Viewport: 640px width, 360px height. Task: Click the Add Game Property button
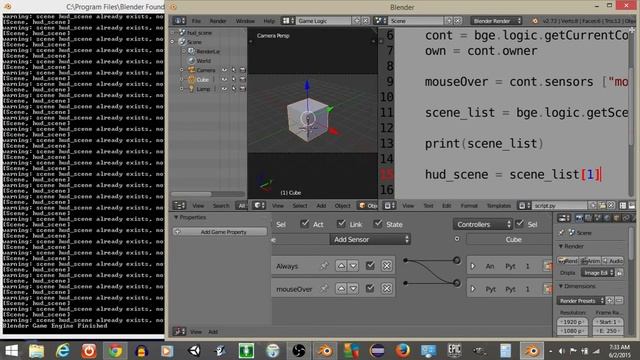[x=220, y=232]
